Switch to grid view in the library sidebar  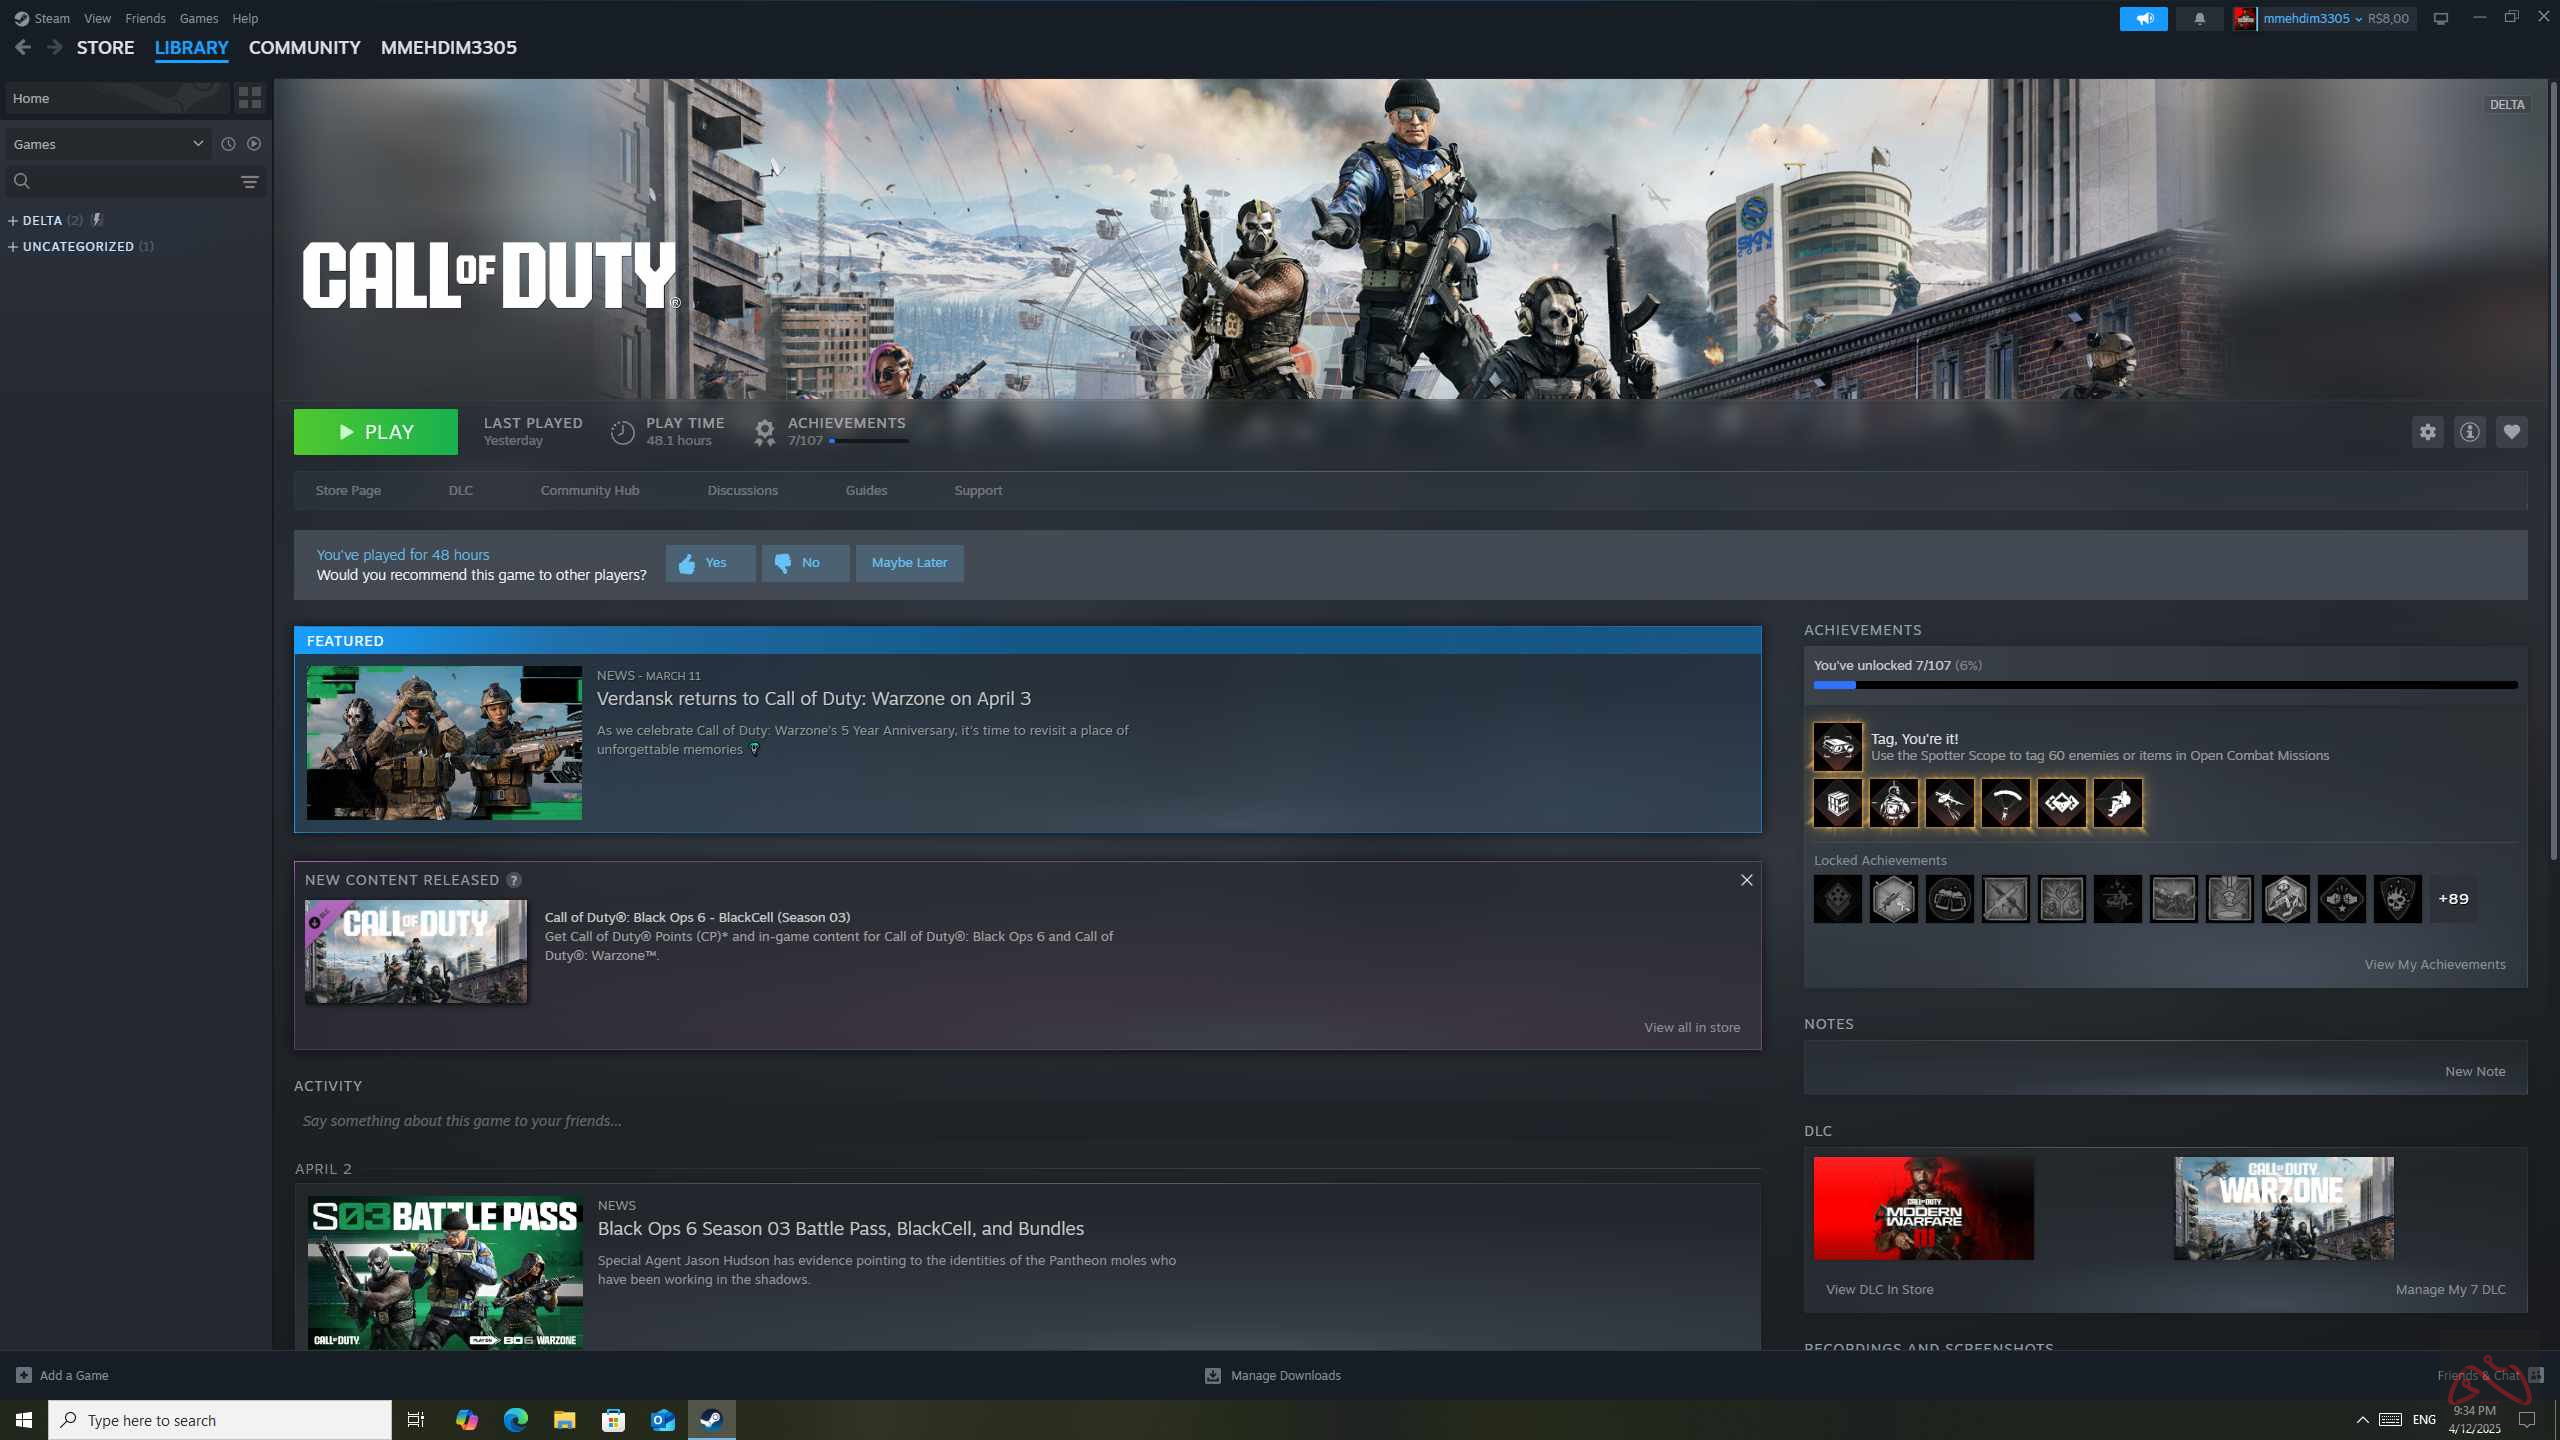(249, 98)
